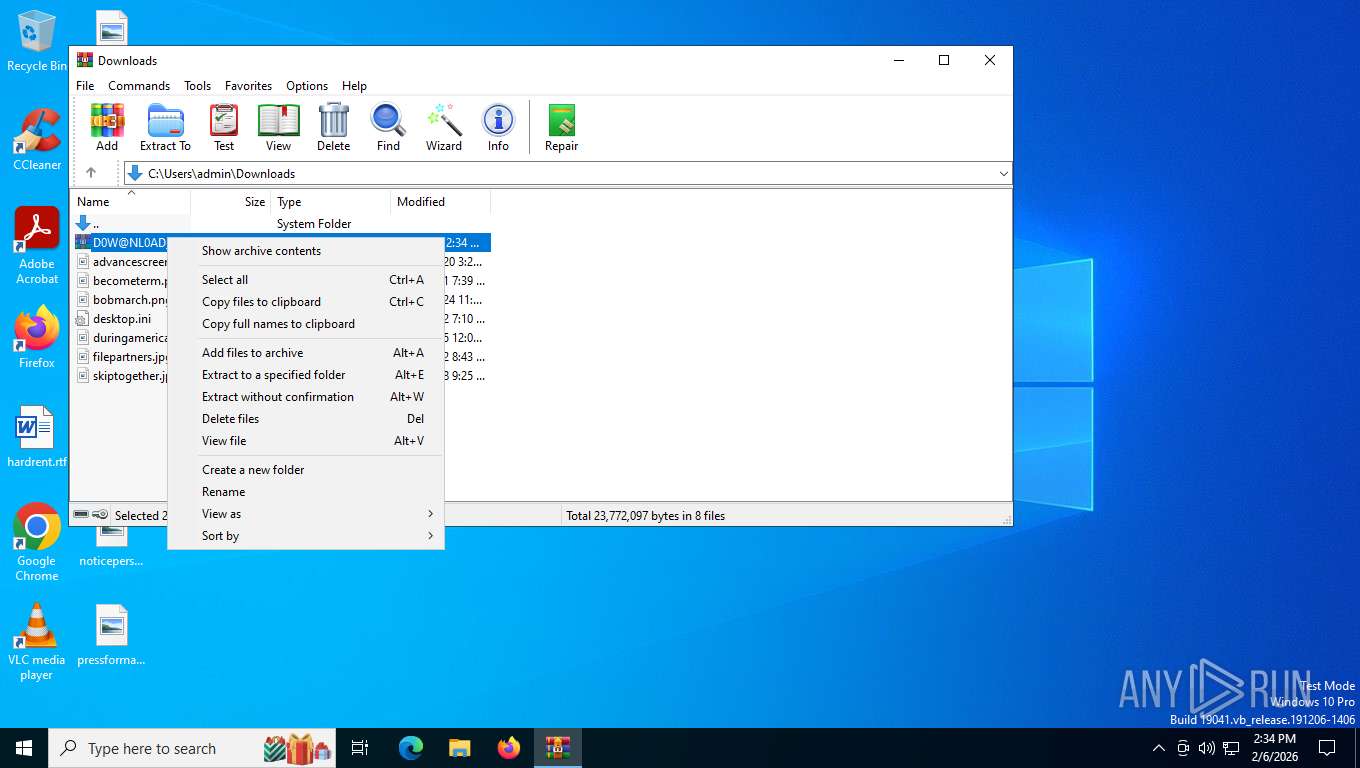This screenshot has height=768, width=1360.
Task: Select the bobmarch.png file row
Action: (x=120, y=300)
